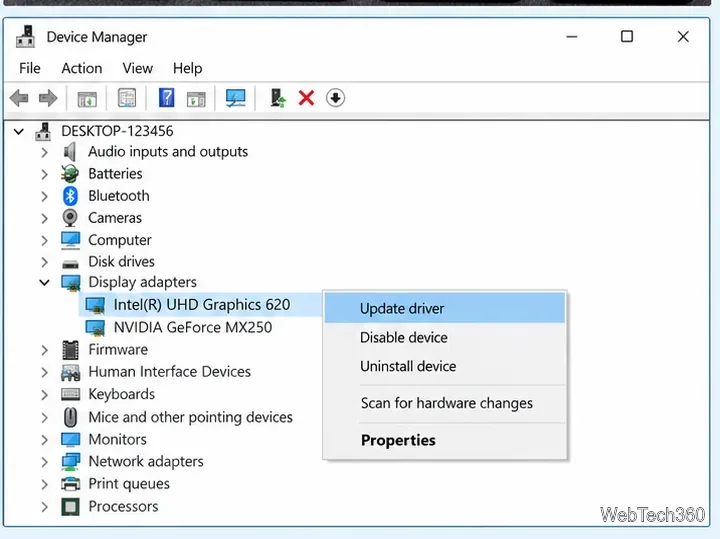Image resolution: width=720 pixels, height=539 pixels.
Task: Click the NVIDIA GeForce MX250 device icon
Action: [x=96, y=328]
